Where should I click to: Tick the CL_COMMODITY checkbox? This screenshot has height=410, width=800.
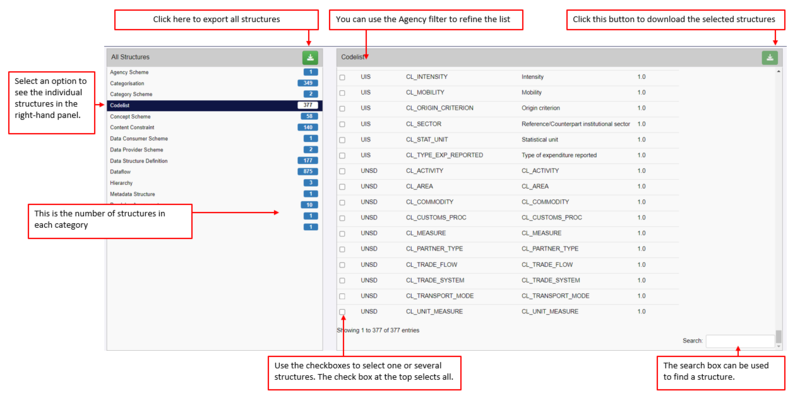click(342, 202)
